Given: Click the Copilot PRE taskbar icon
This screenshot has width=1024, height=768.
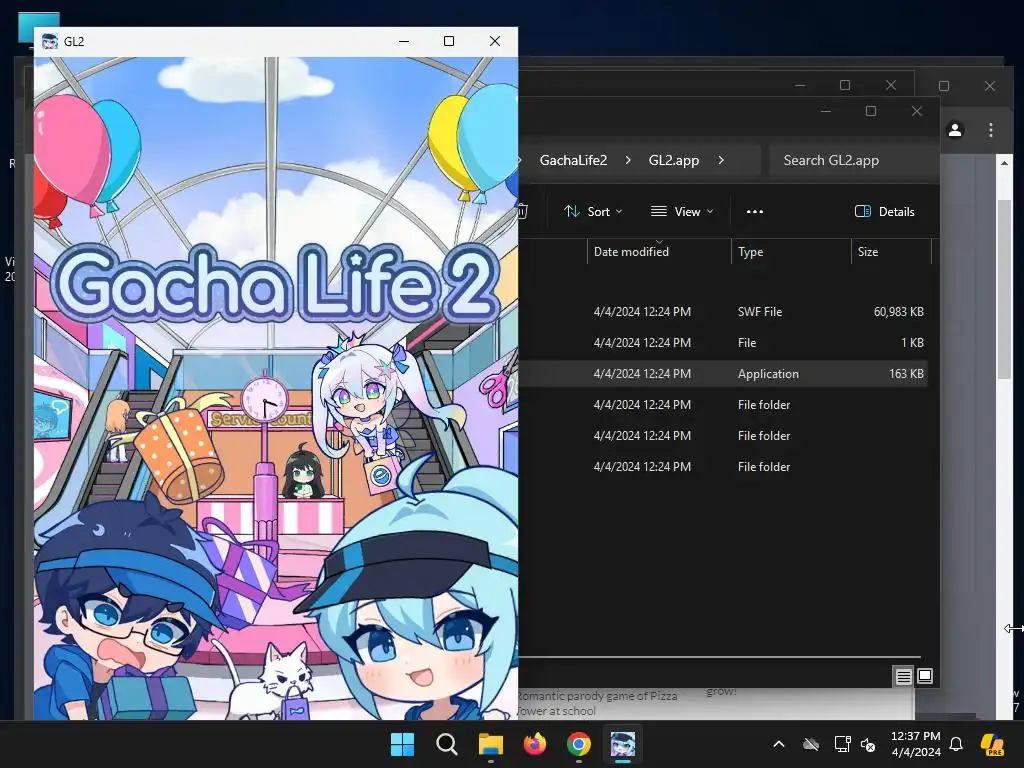Looking at the screenshot, I should pos(993,744).
